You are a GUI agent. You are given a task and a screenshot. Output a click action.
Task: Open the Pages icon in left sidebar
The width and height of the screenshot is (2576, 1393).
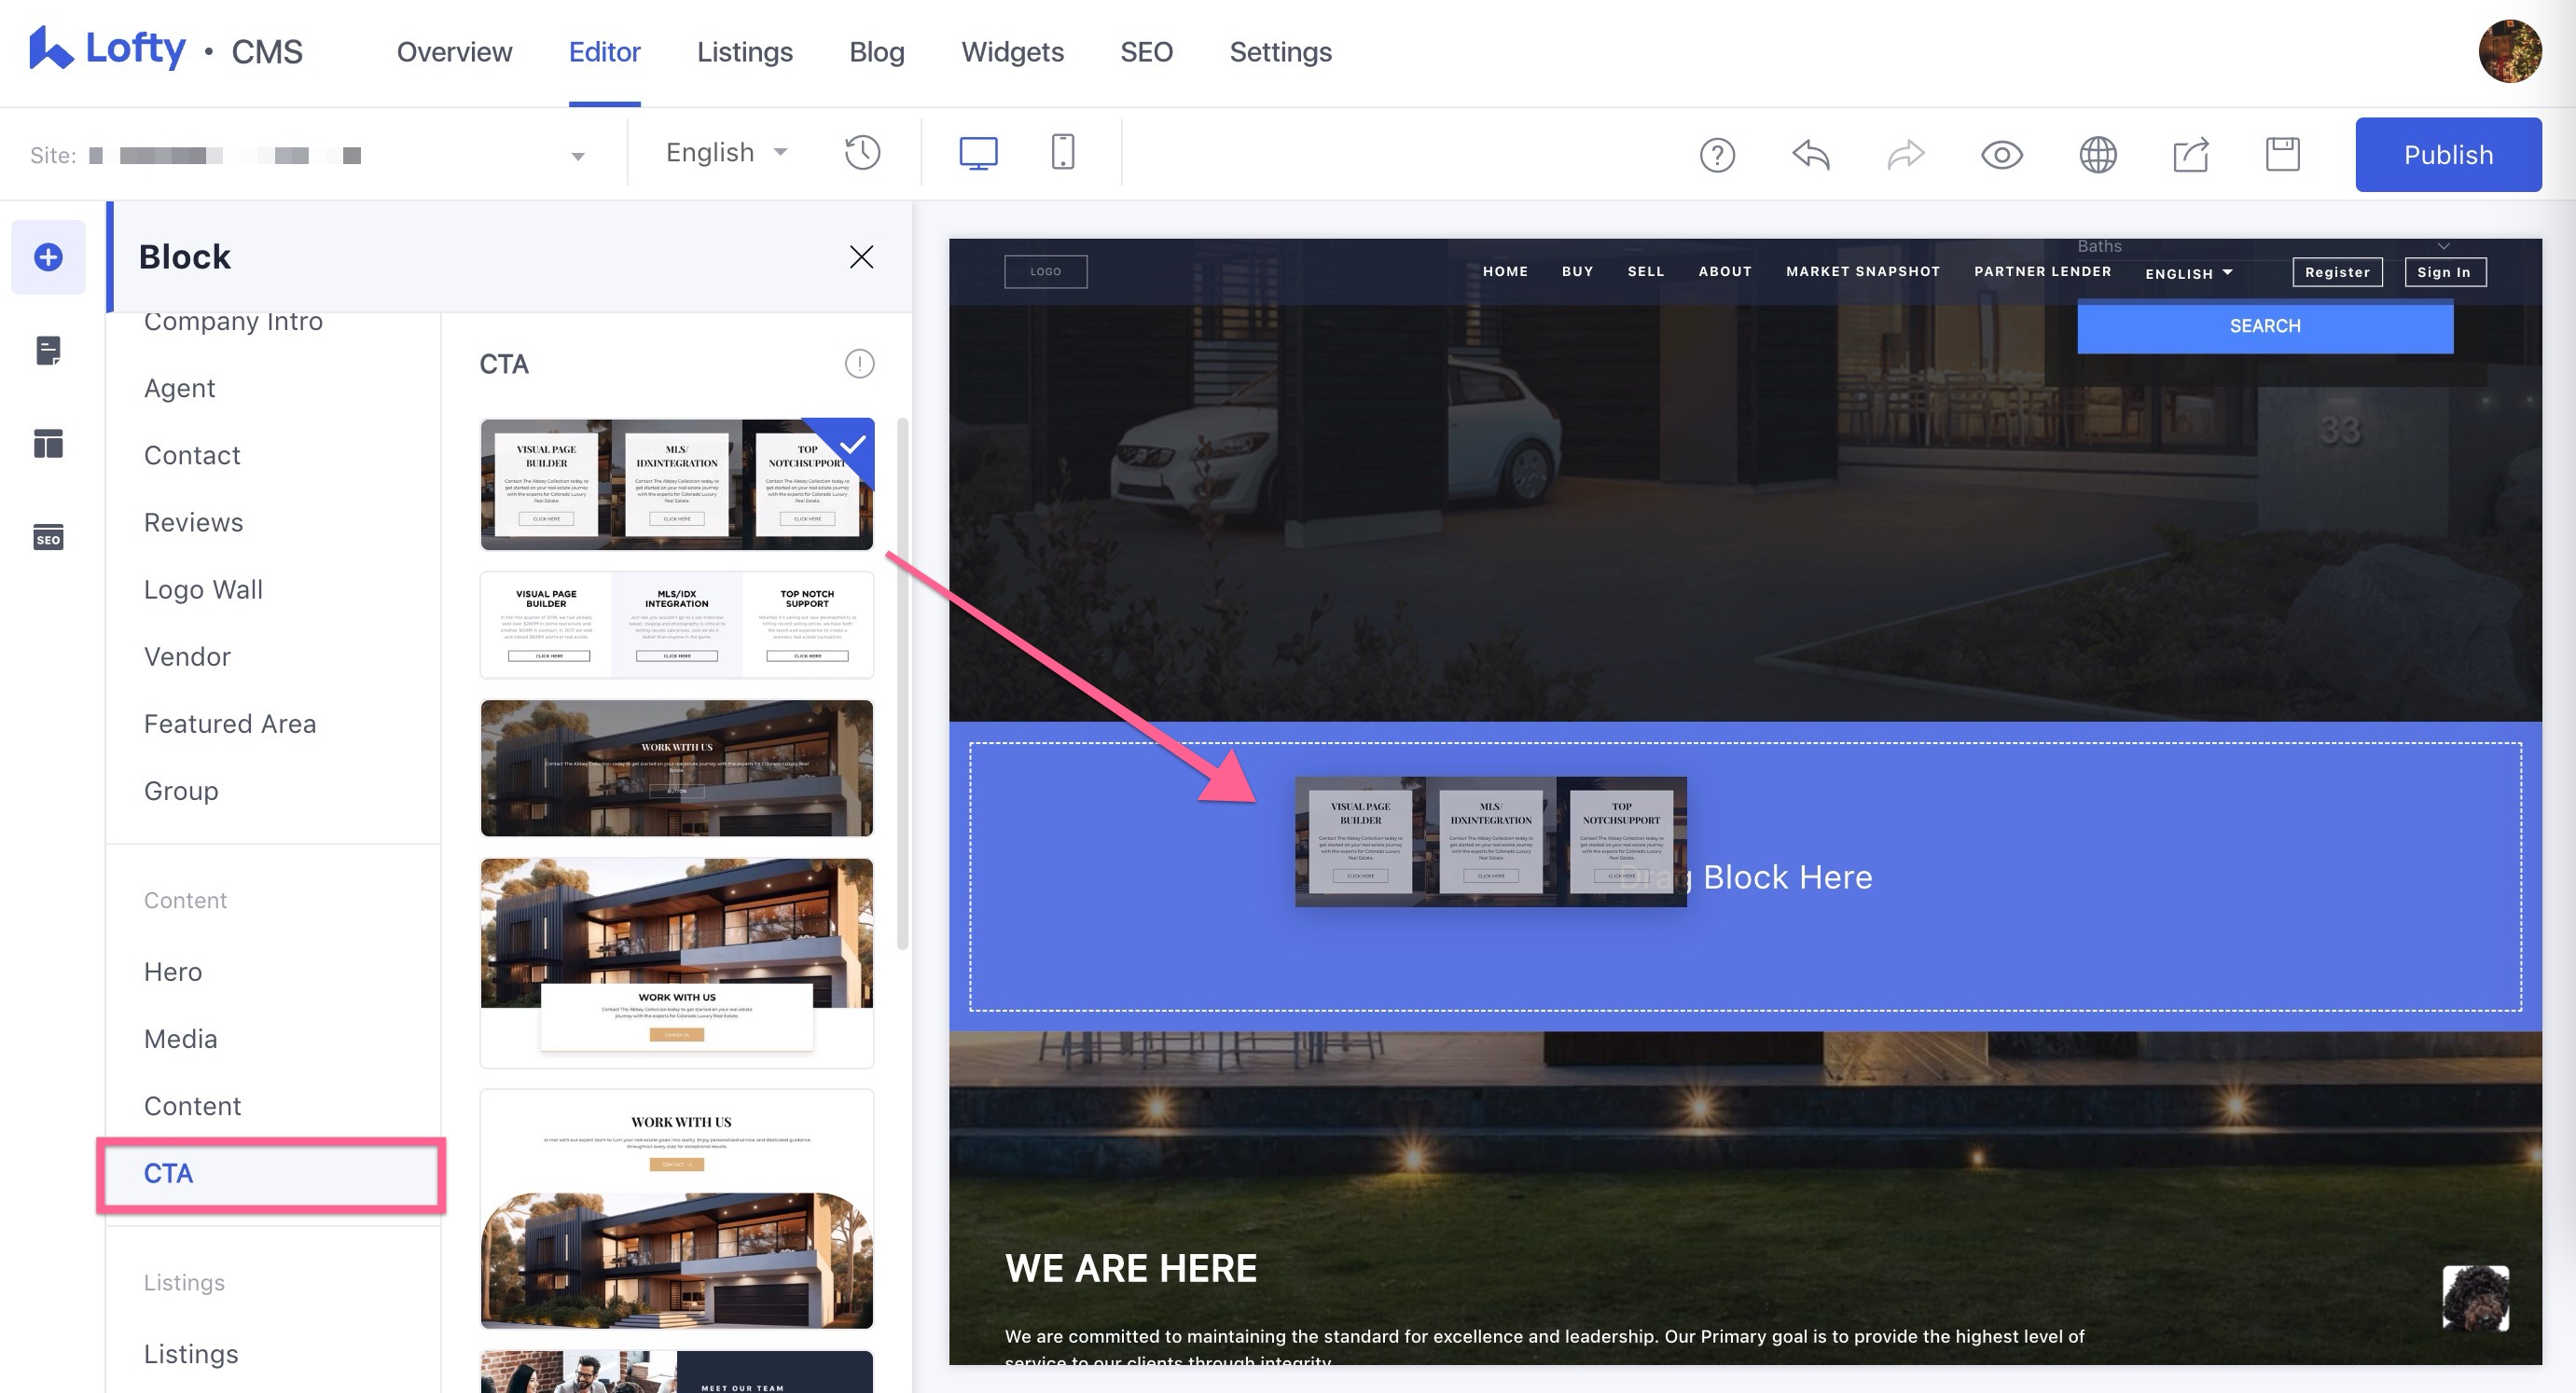click(48, 350)
